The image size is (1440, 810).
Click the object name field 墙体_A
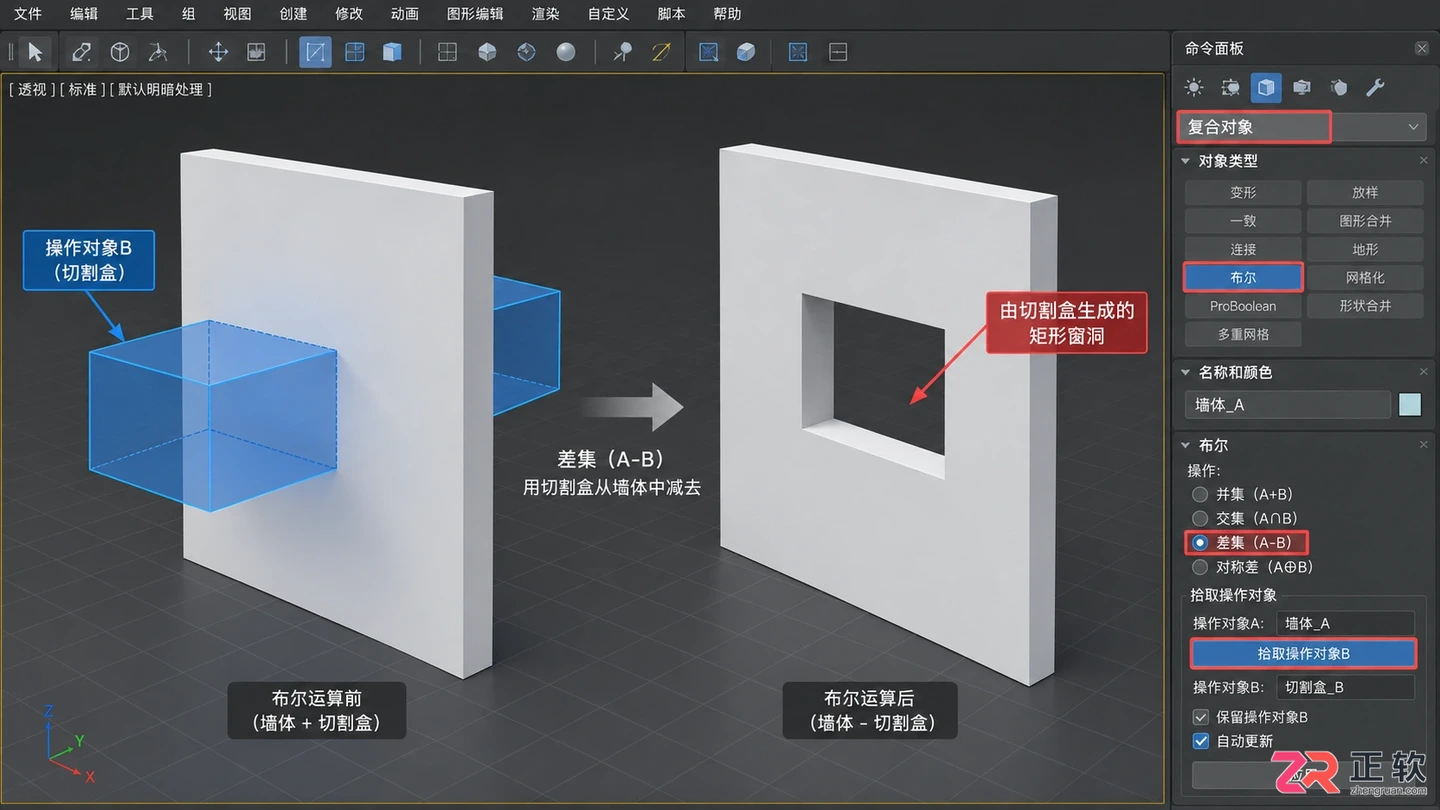click(x=1288, y=404)
